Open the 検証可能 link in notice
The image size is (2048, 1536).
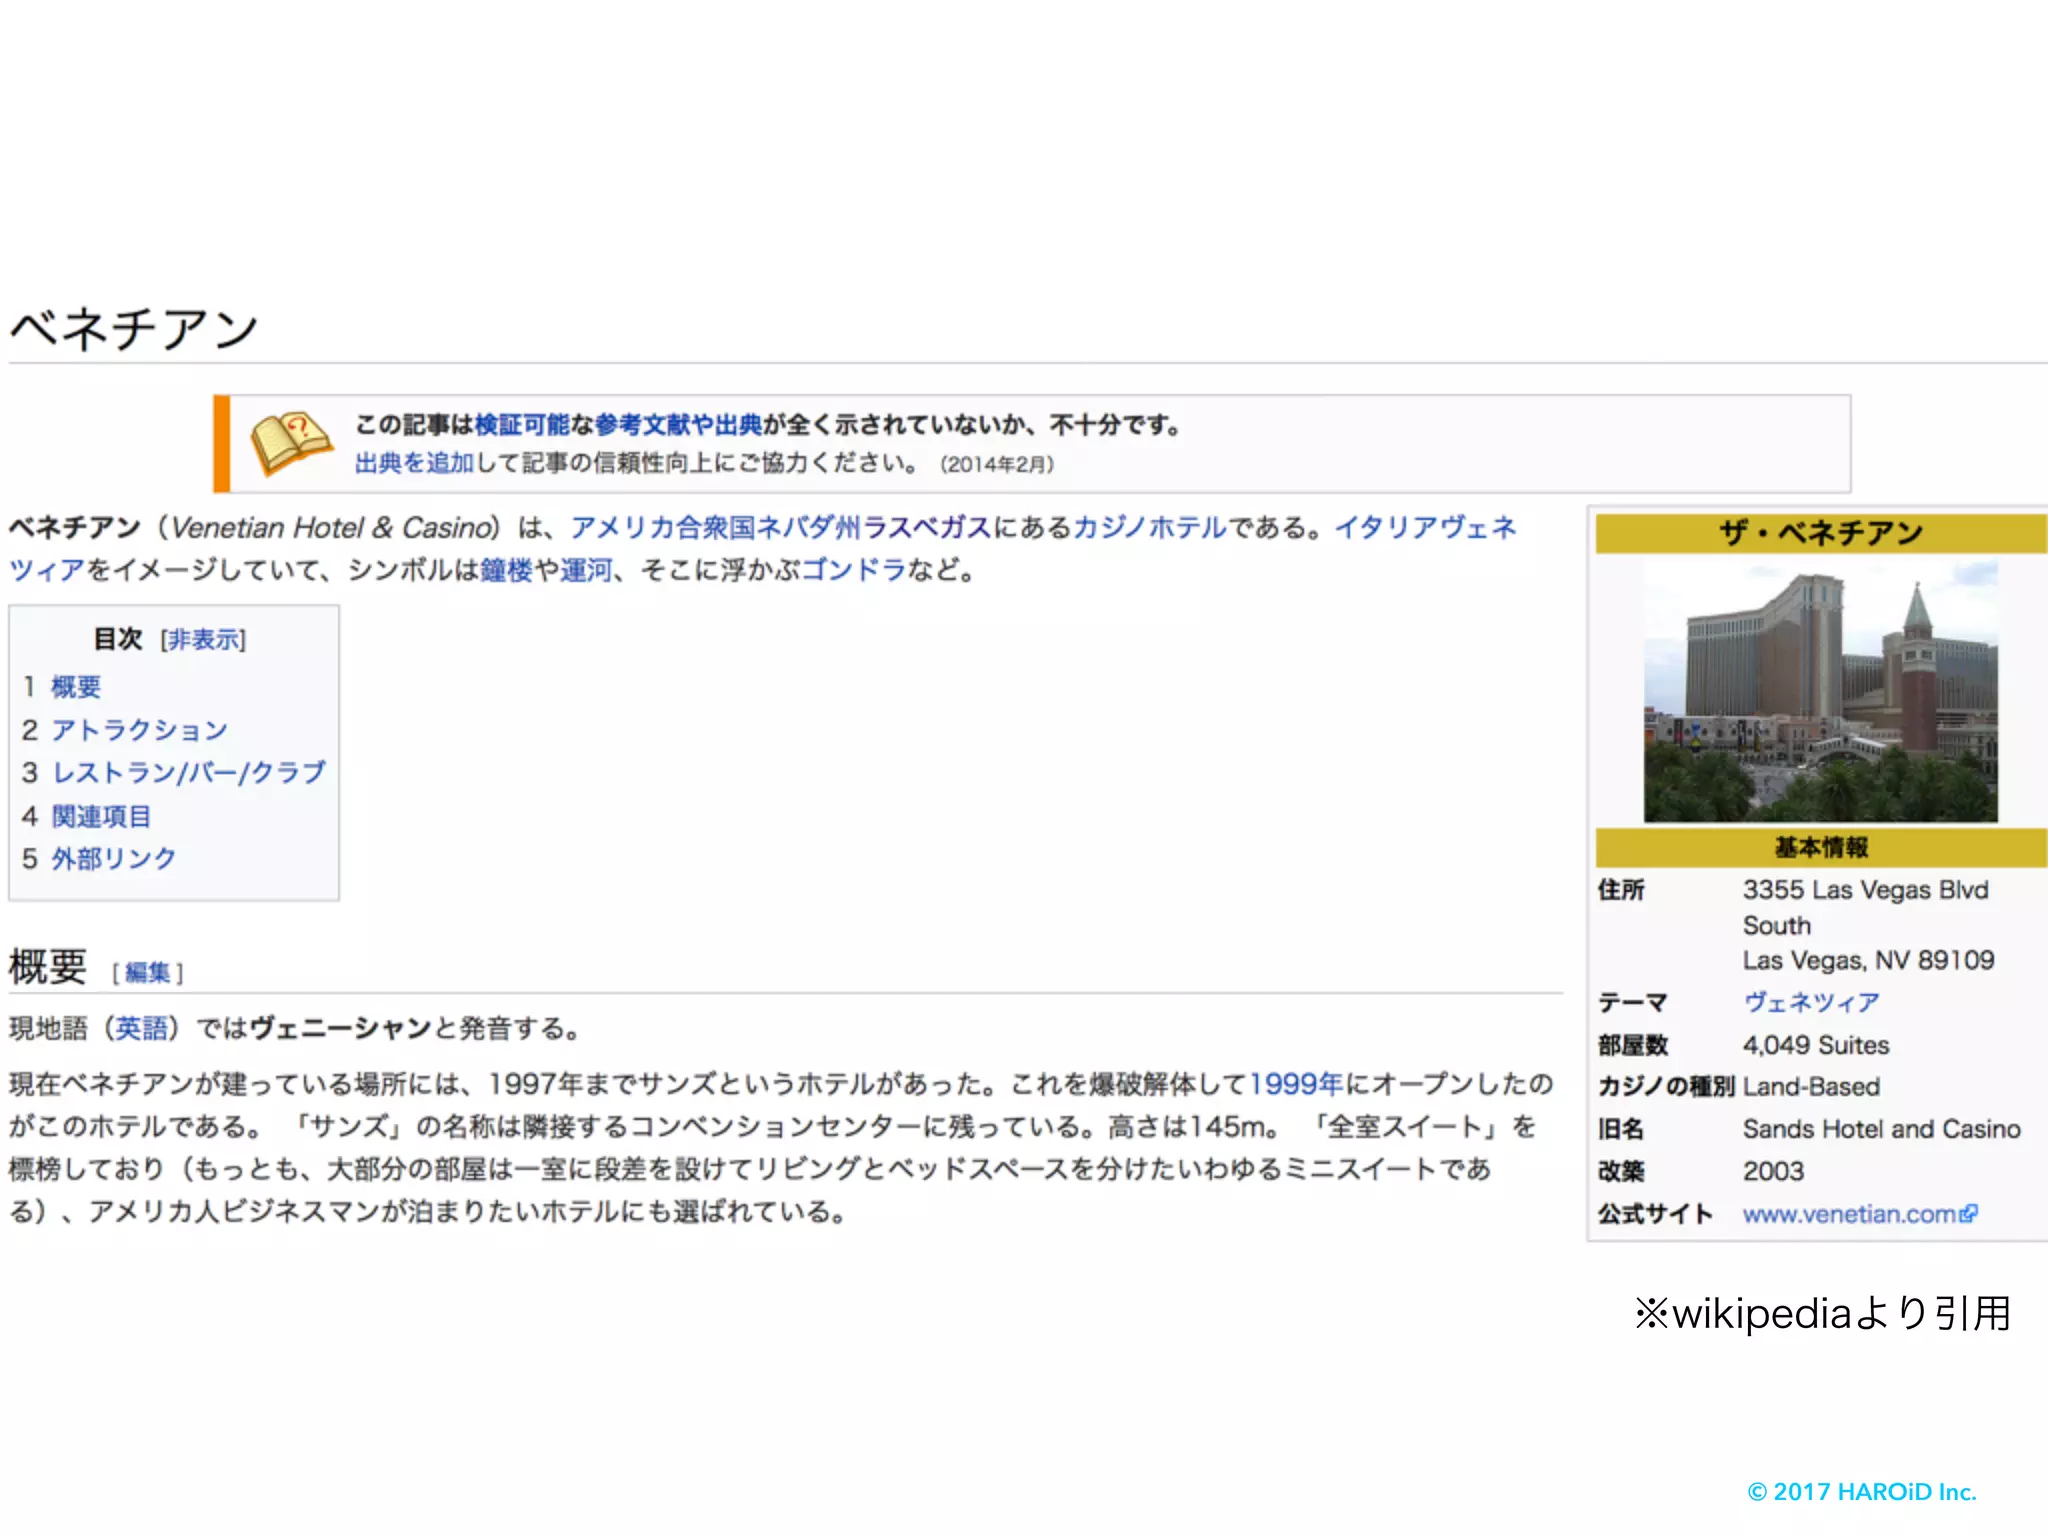(x=521, y=425)
